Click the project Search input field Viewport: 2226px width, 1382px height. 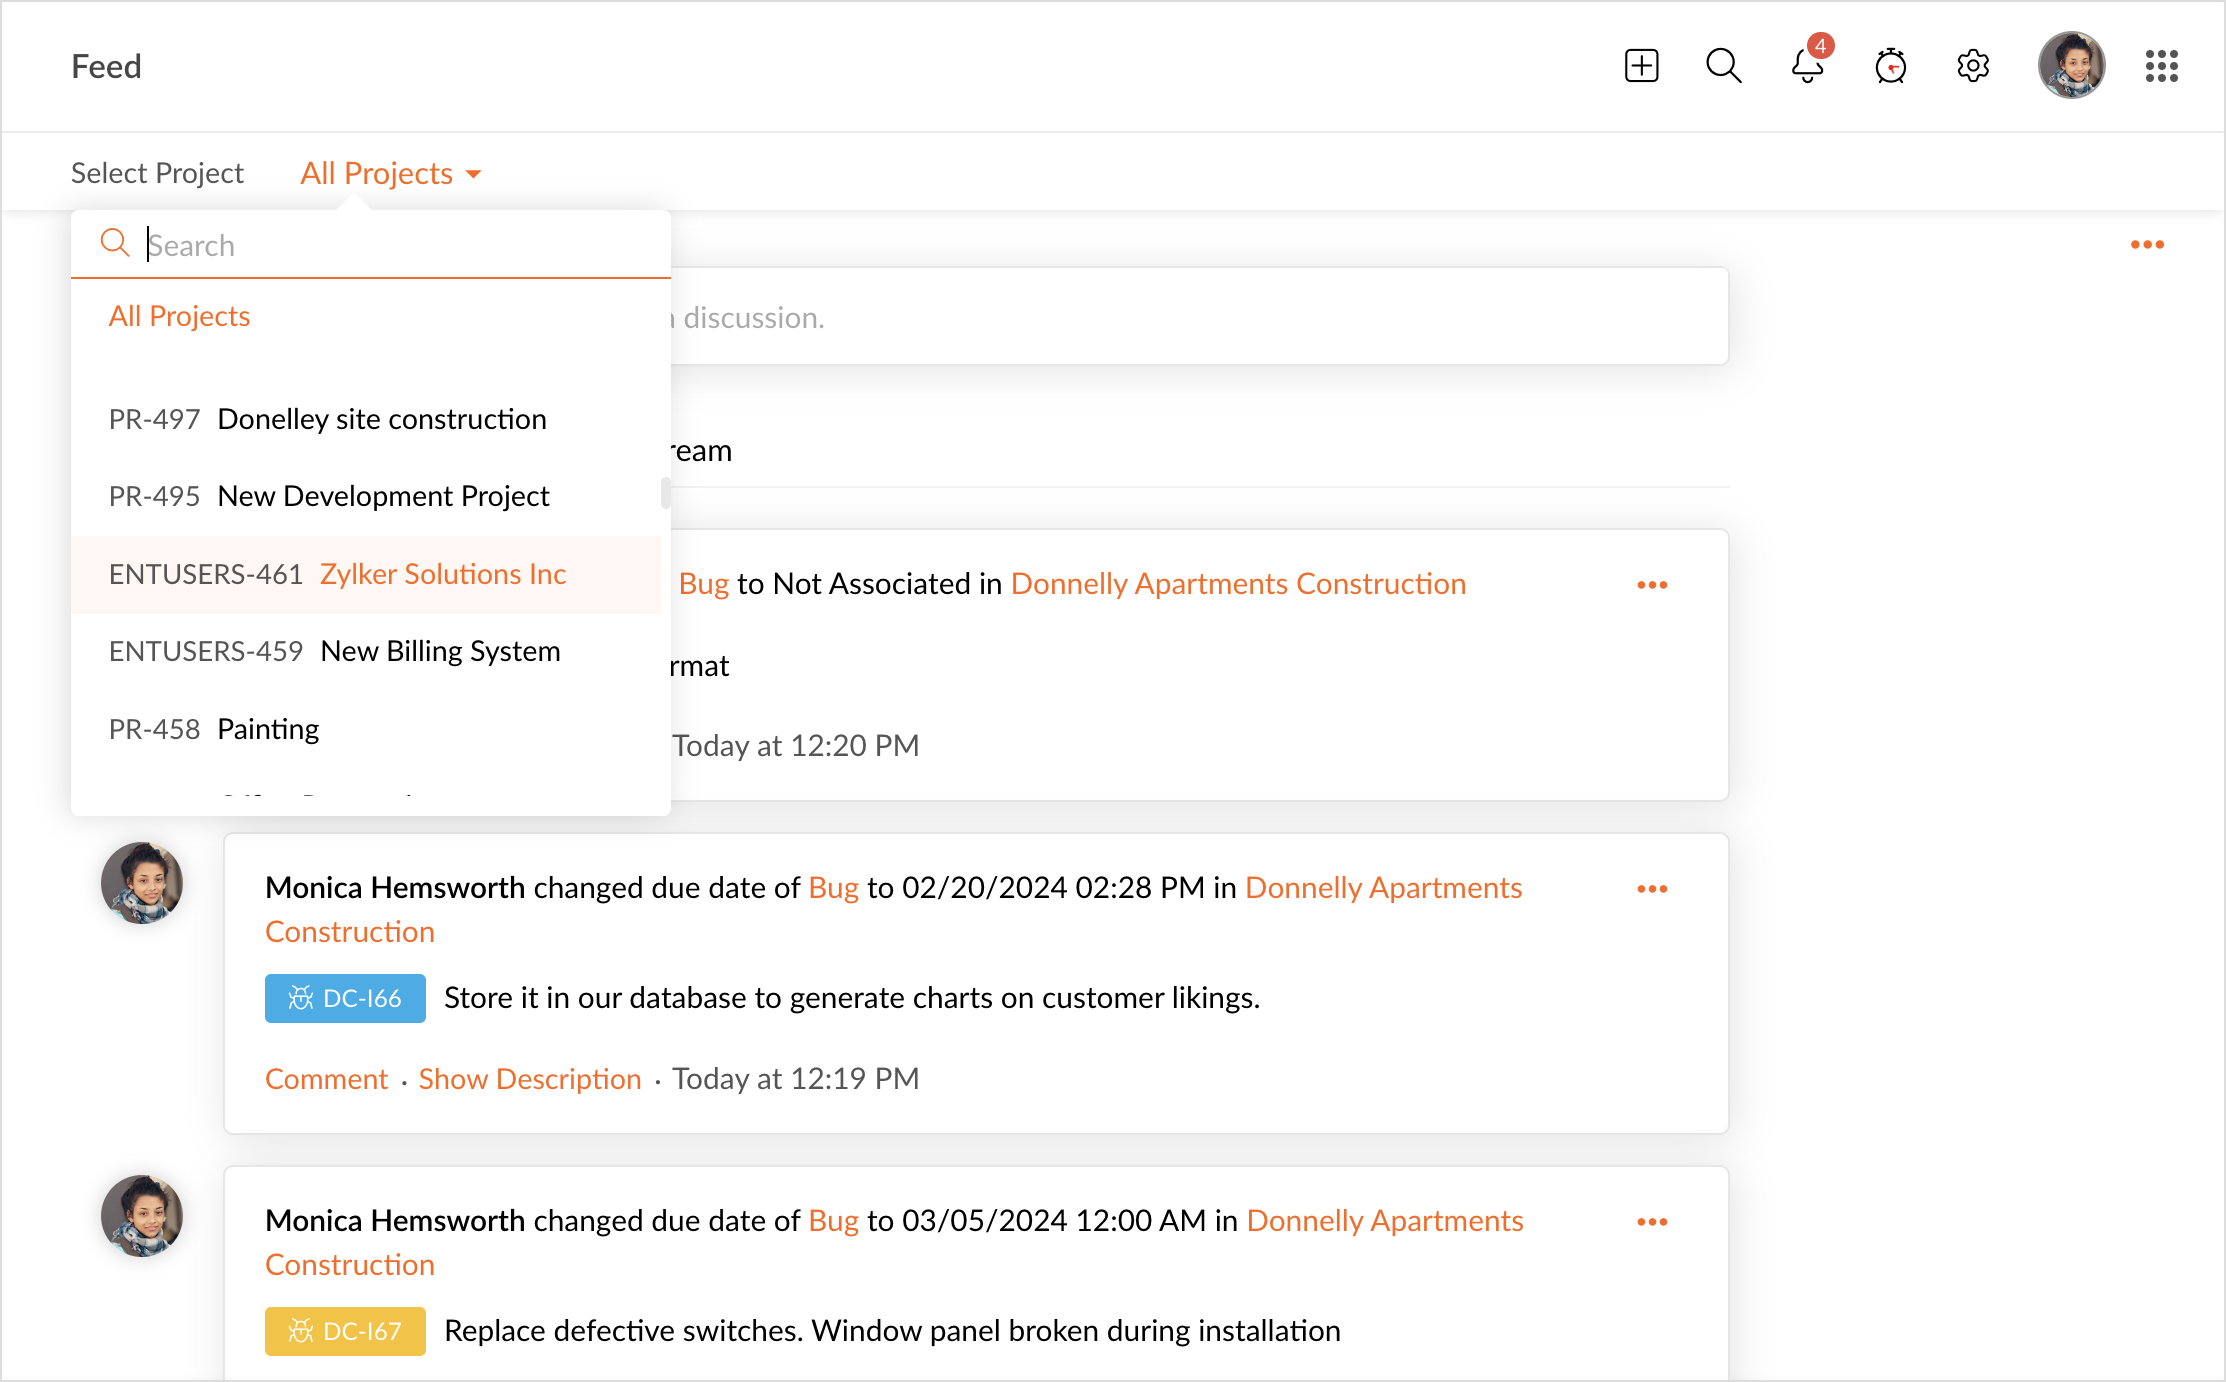coord(400,245)
